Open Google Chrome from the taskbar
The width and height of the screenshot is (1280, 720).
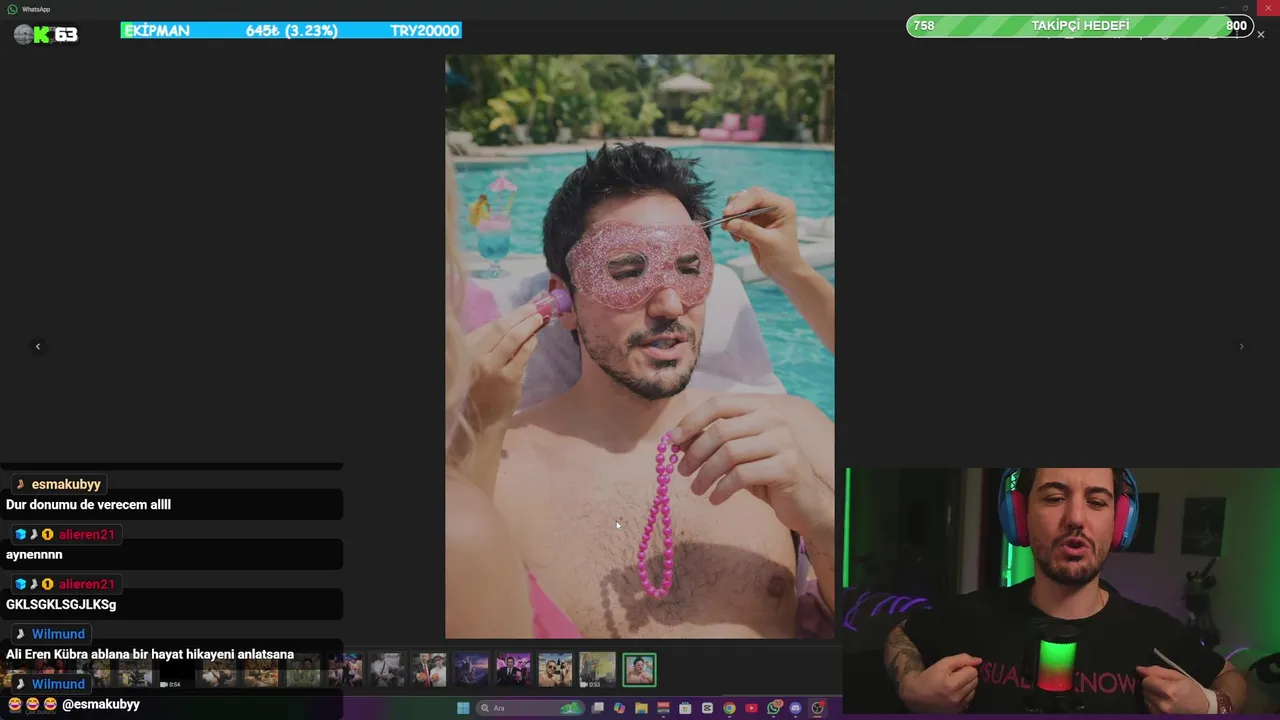coord(729,708)
